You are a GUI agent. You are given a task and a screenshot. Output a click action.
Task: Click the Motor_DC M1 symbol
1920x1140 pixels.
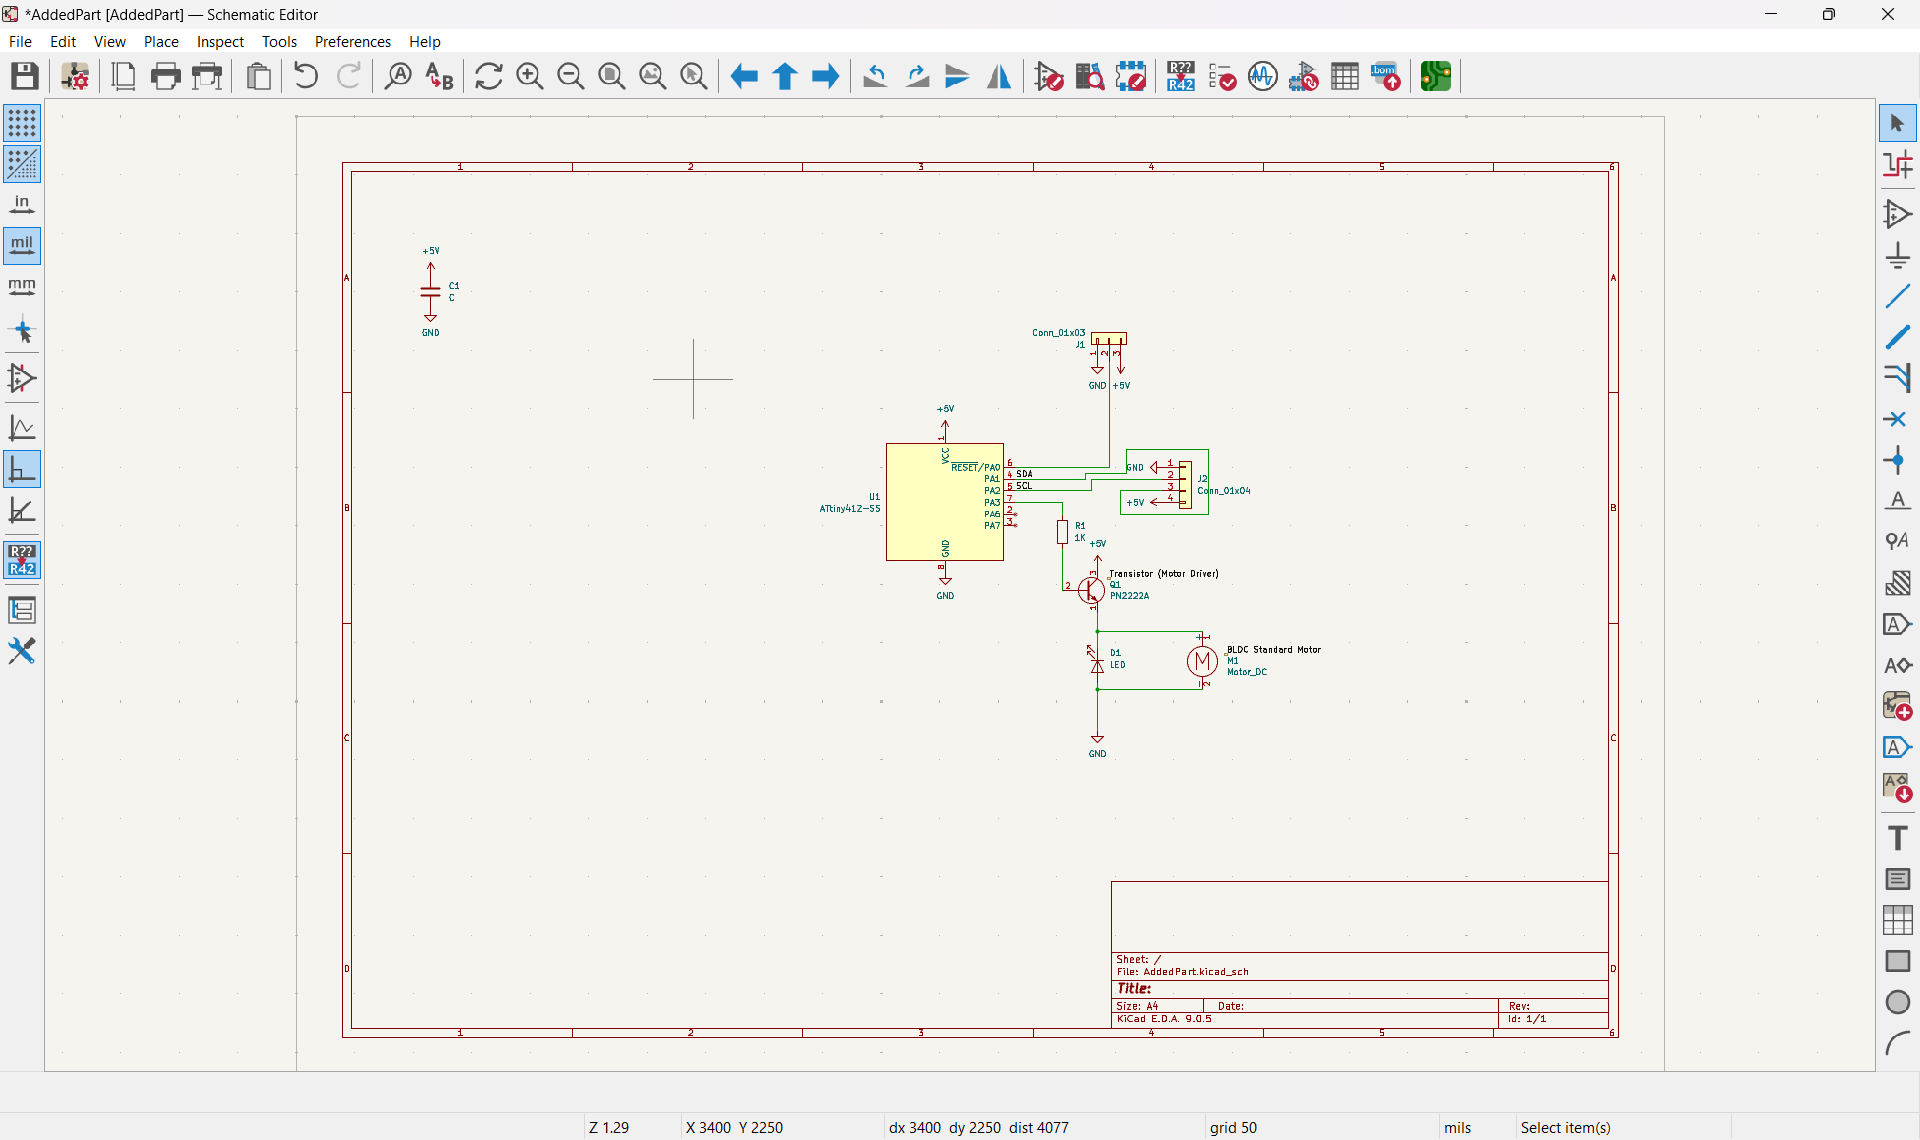coord(1201,661)
